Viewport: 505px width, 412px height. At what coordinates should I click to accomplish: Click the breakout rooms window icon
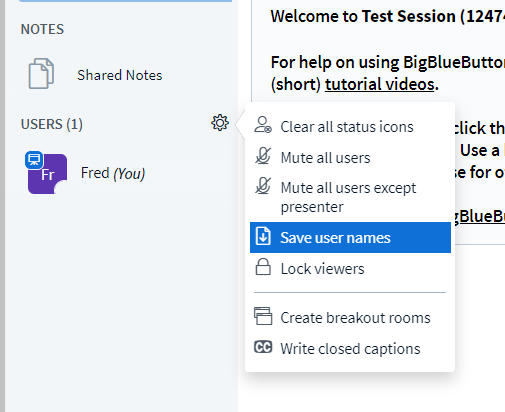[263, 316]
